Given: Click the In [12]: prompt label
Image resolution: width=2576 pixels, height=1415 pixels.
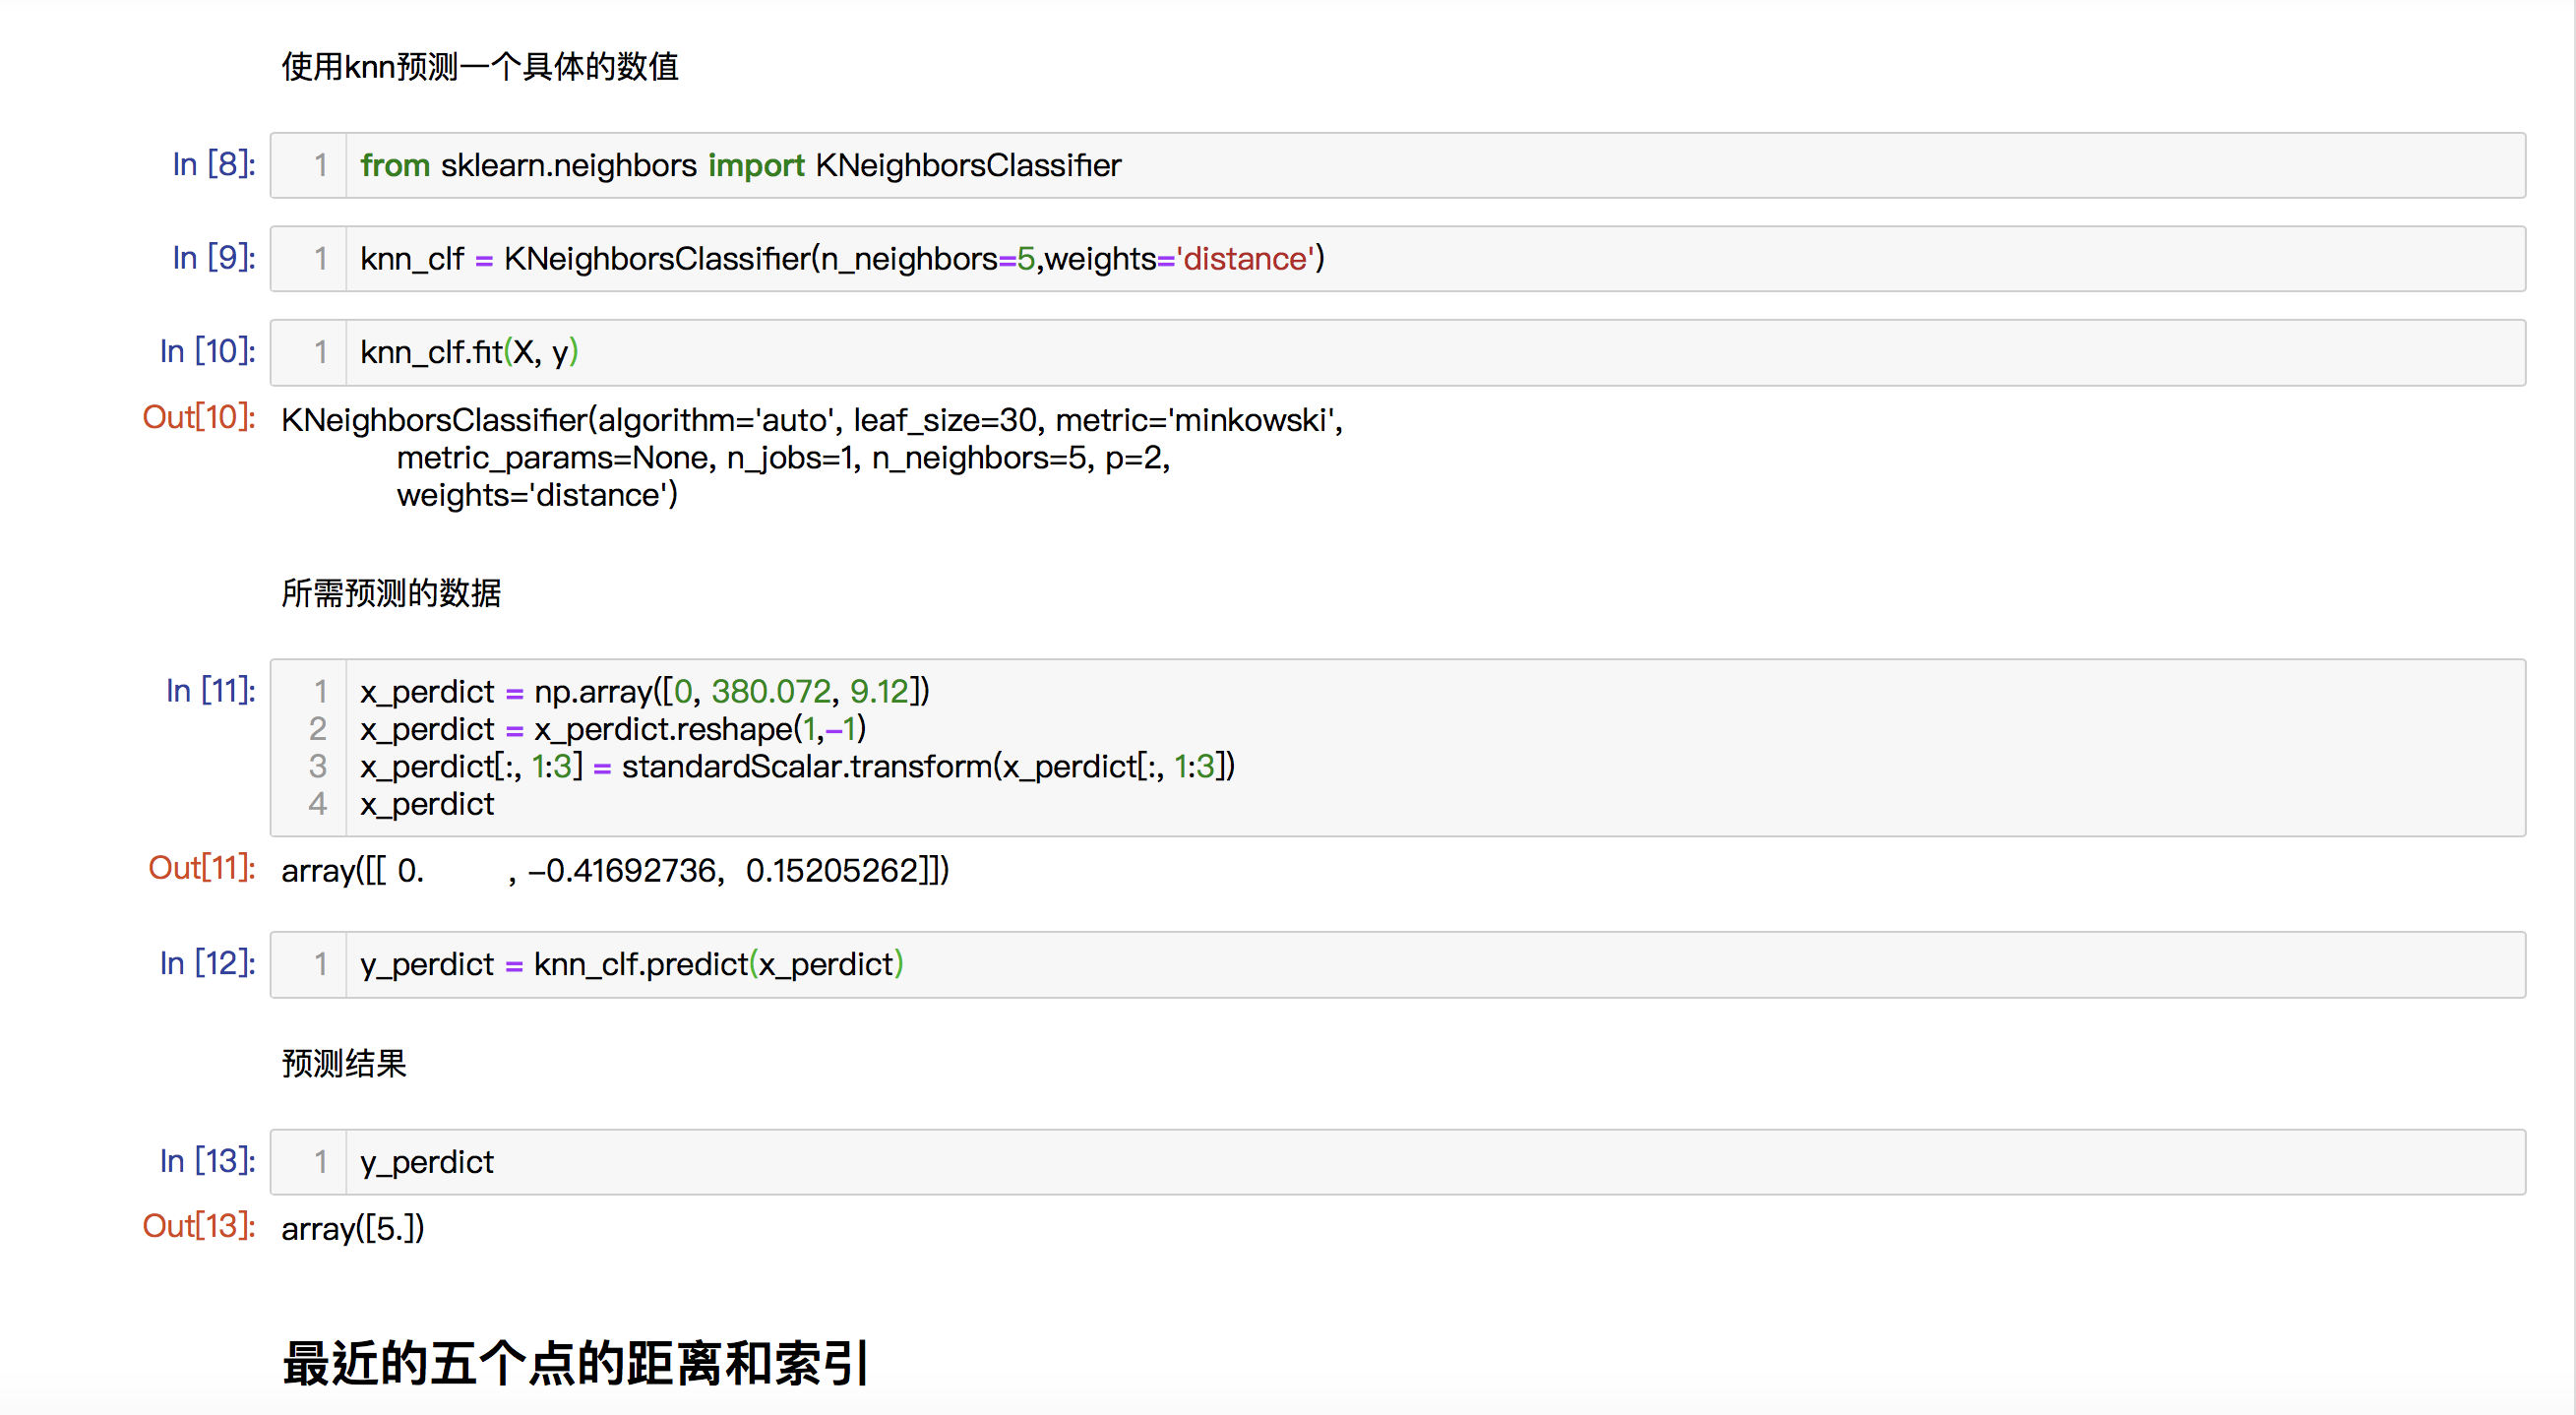Looking at the screenshot, I should [x=208, y=963].
